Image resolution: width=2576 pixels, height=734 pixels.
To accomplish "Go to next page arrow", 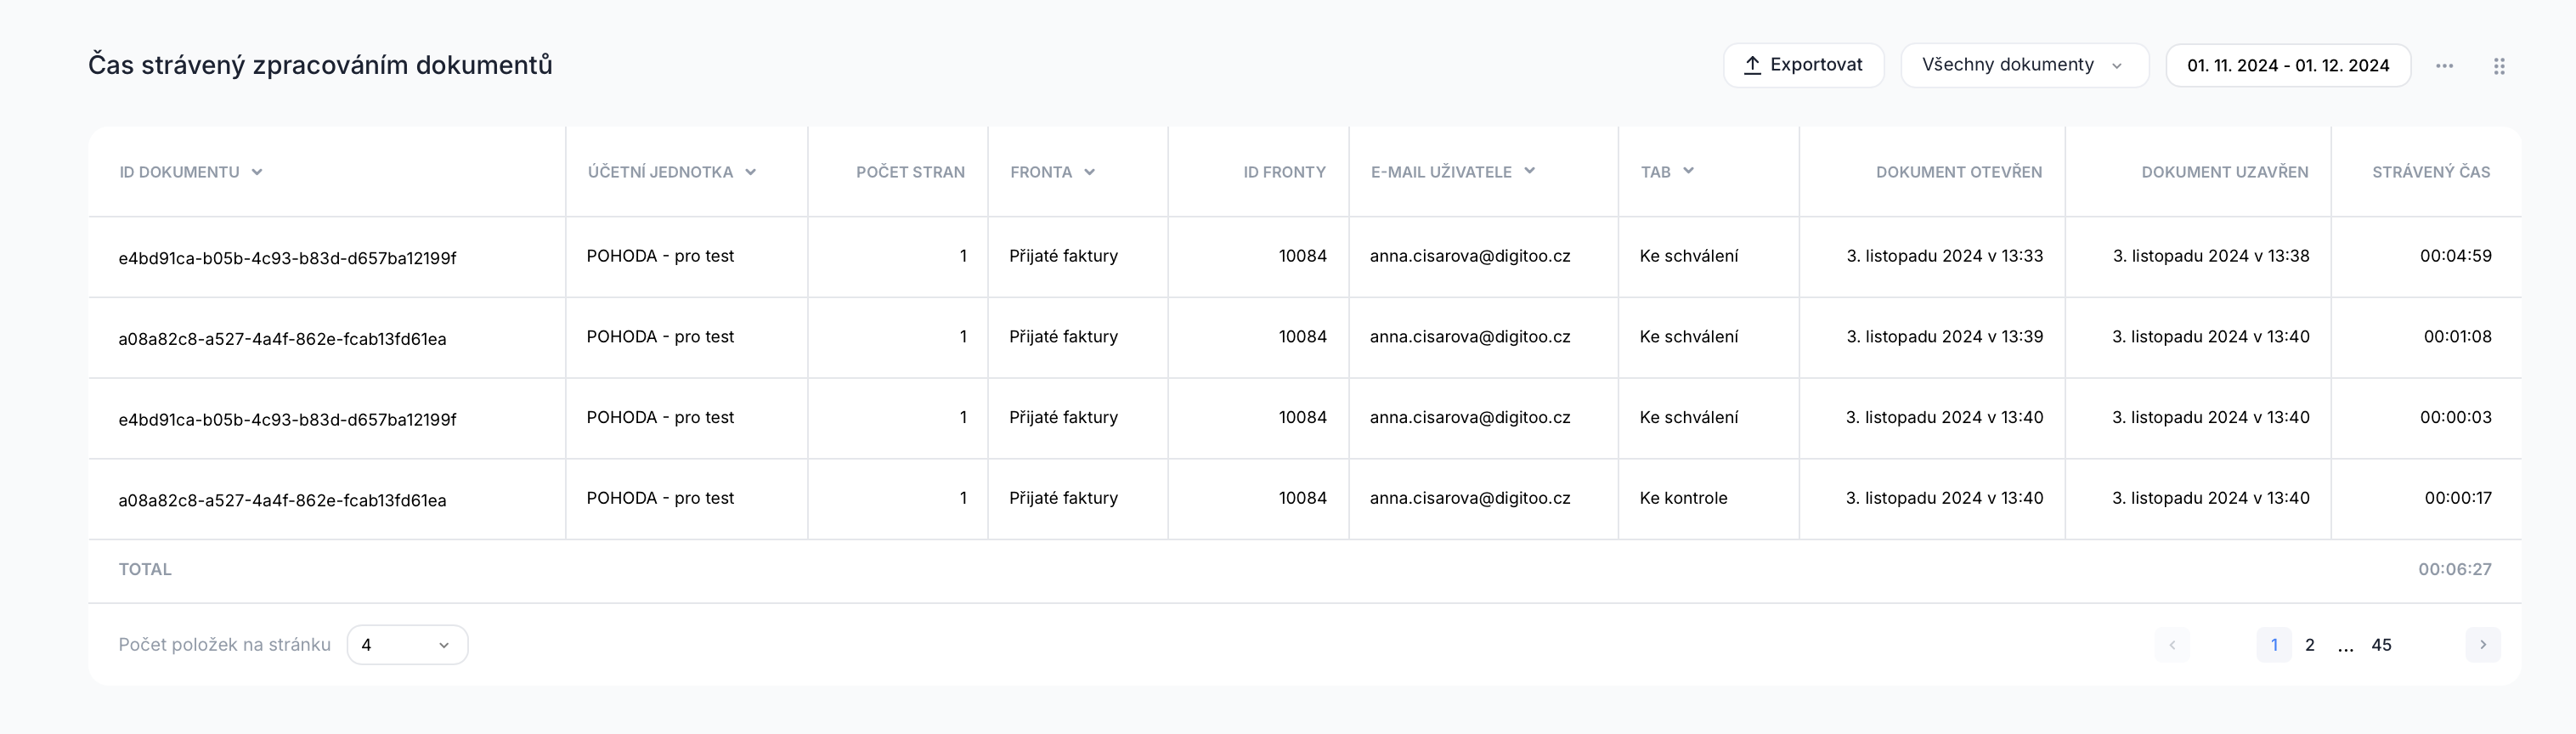I will click(2483, 645).
